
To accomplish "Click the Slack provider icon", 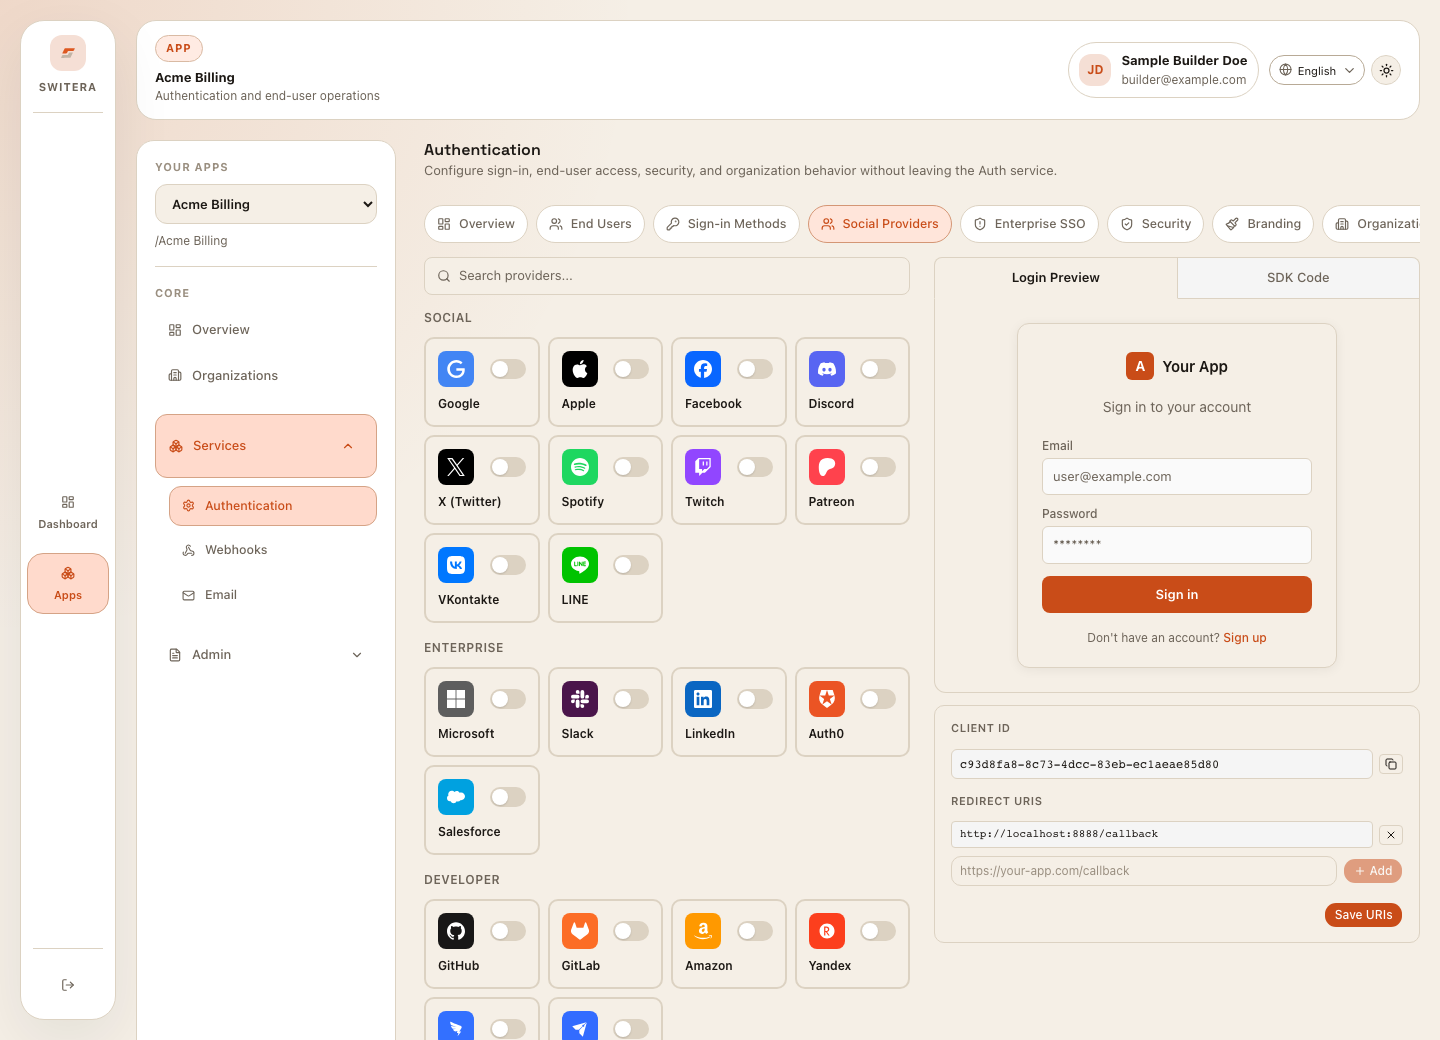I will click(x=580, y=699).
